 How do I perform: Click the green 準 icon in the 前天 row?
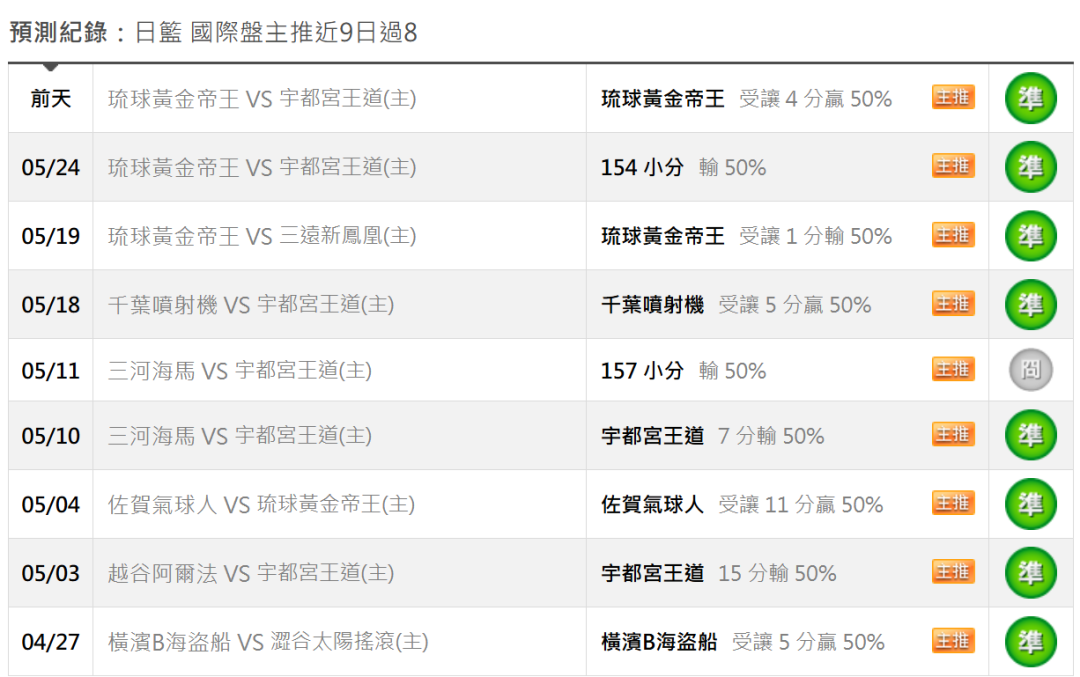[x=1030, y=98]
